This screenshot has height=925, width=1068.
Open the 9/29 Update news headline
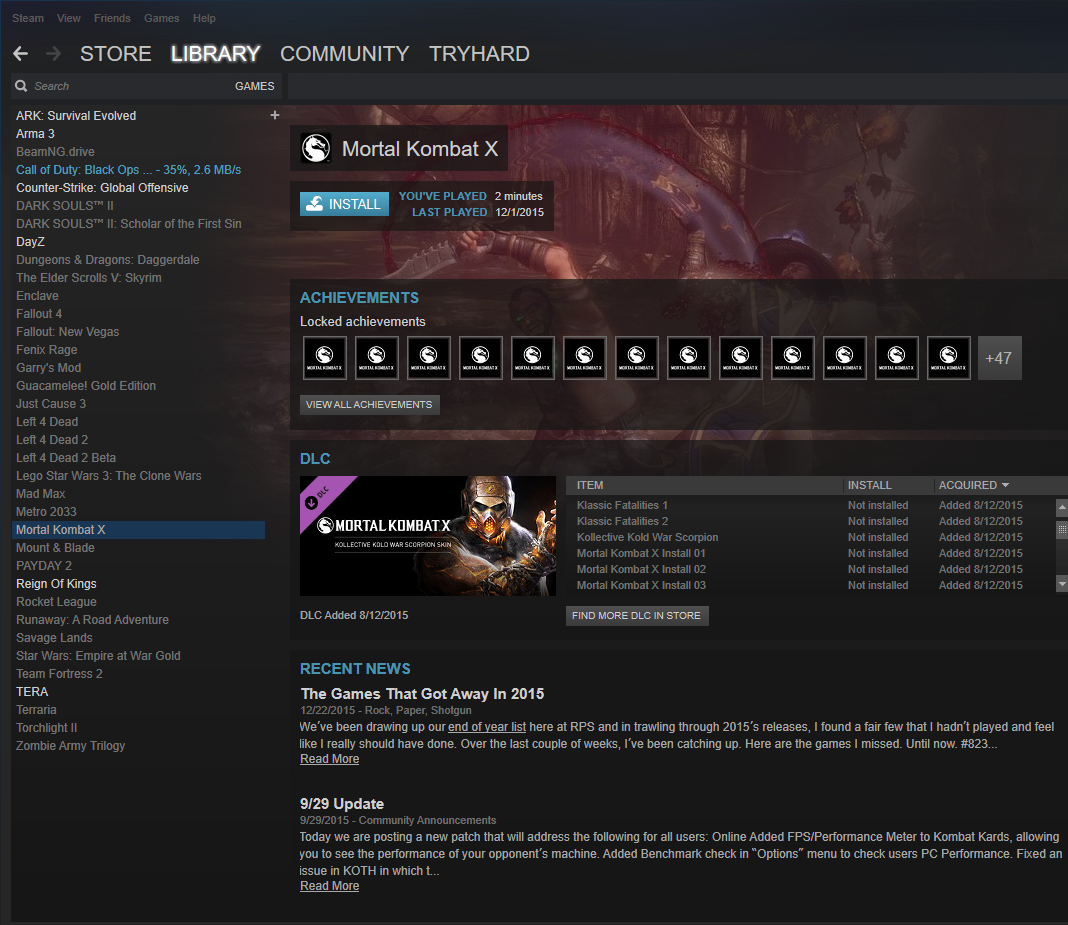click(x=342, y=804)
